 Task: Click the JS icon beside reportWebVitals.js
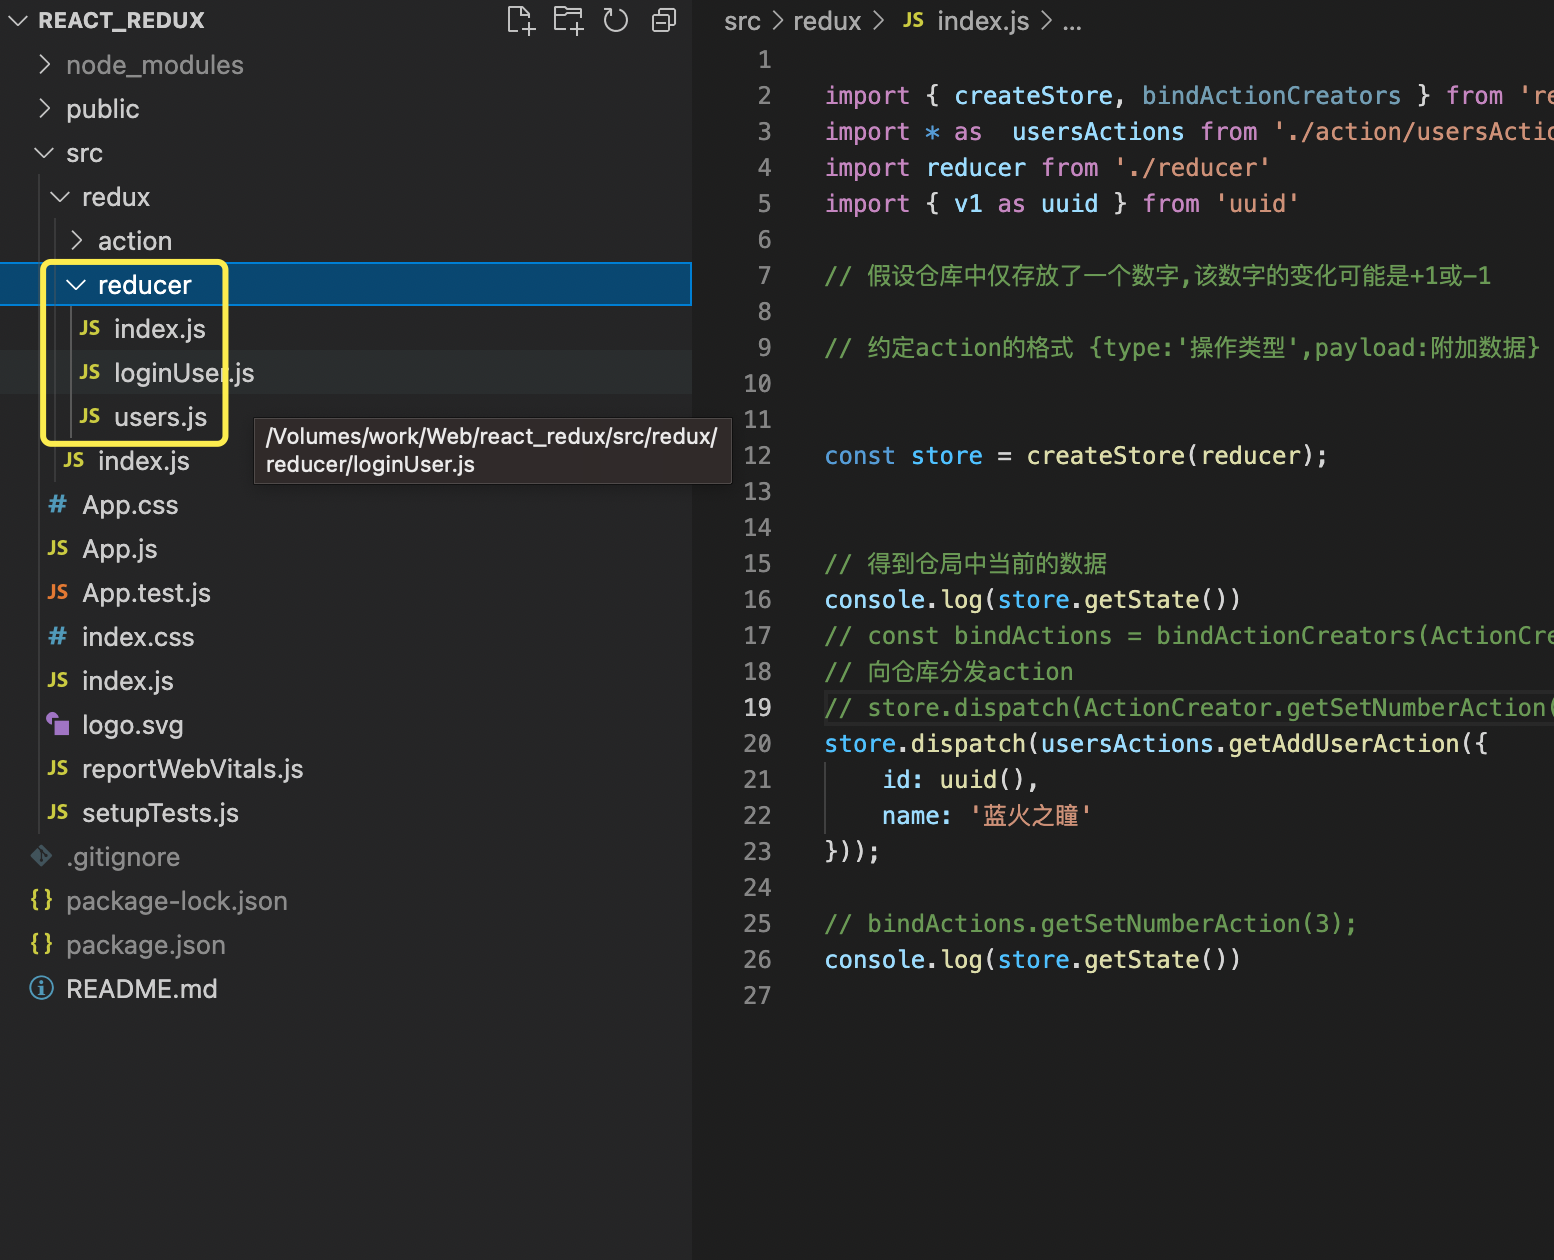pos(58,768)
